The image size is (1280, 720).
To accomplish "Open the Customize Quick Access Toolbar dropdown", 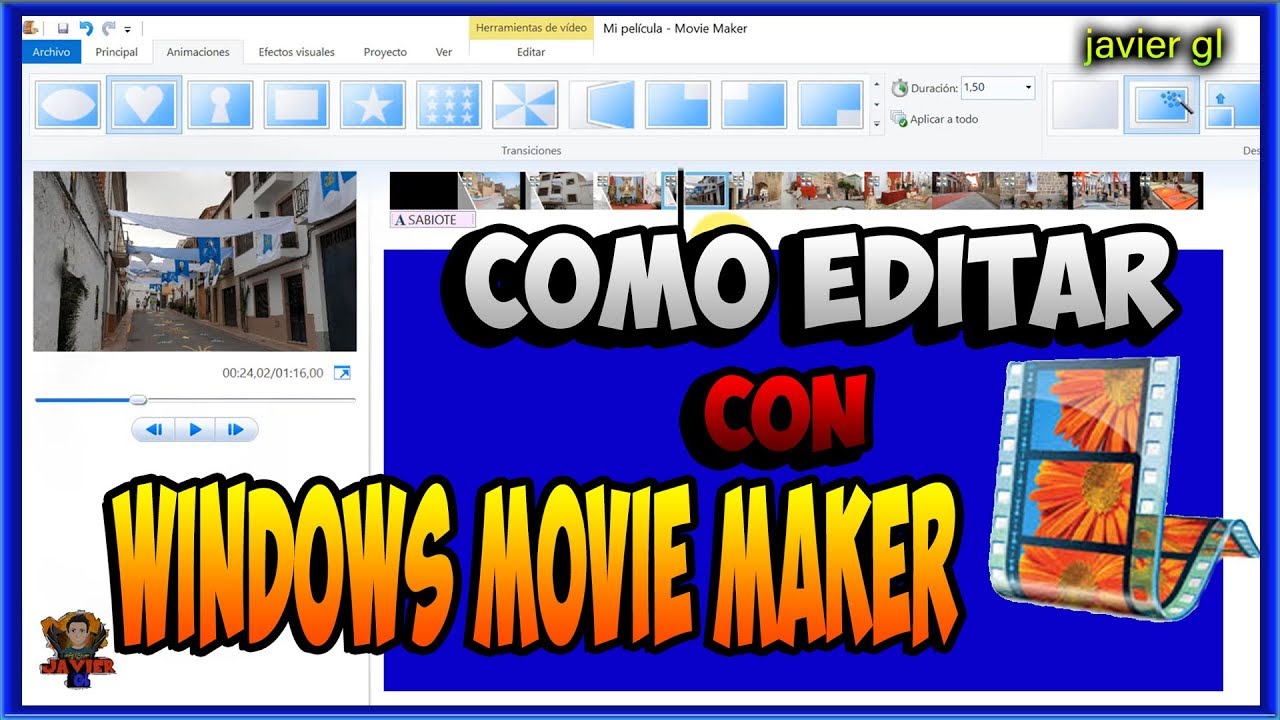I will point(128,30).
